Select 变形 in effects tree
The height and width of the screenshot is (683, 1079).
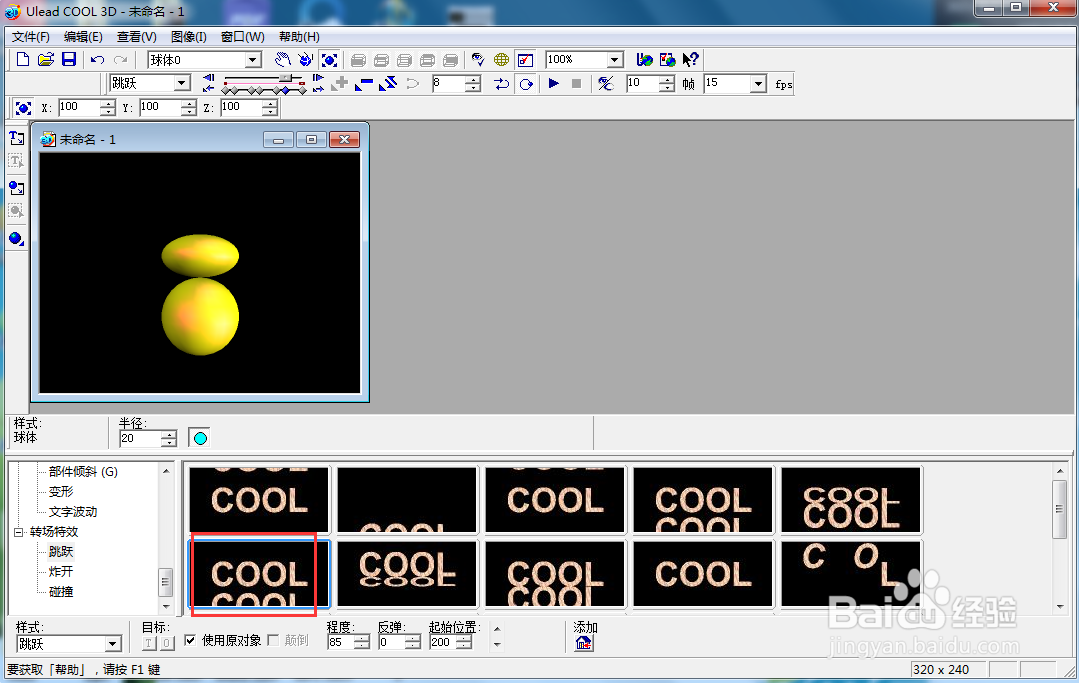pos(61,492)
